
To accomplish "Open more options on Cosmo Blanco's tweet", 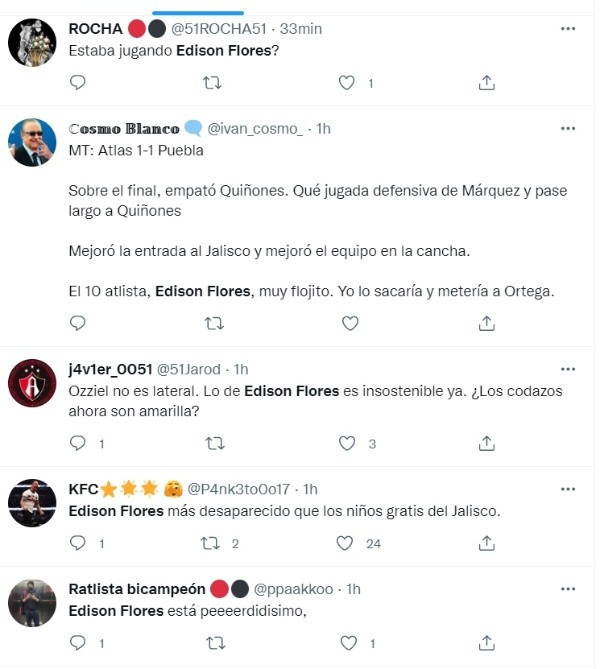I will [x=568, y=128].
